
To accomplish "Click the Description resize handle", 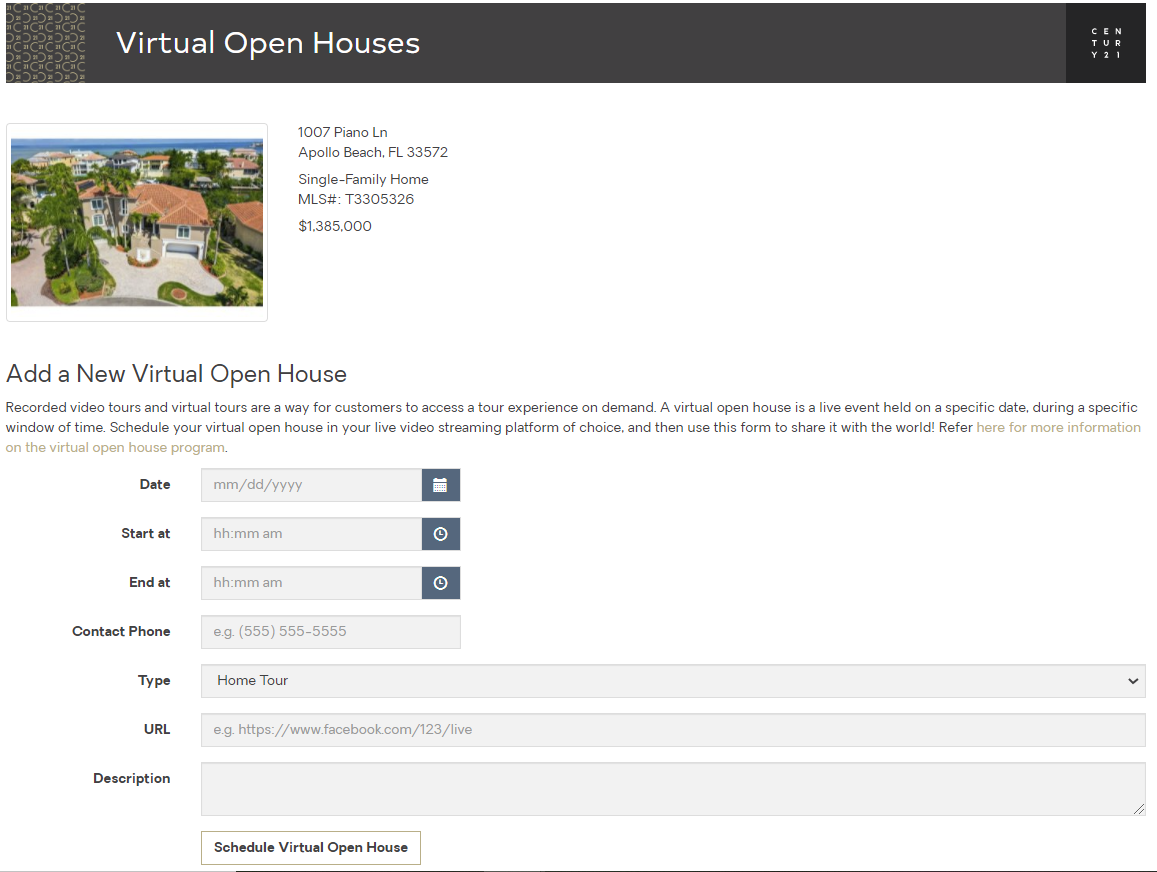I will (x=1139, y=809).
